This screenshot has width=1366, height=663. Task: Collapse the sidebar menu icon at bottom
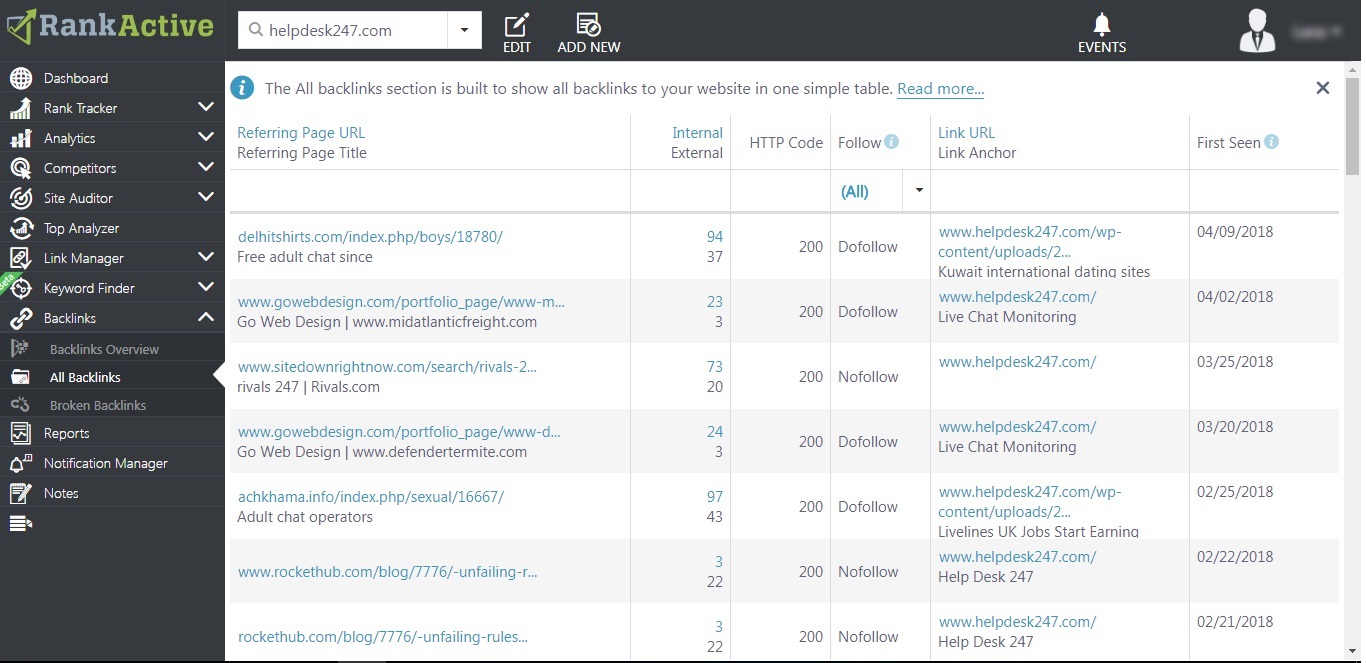tap(20, 523)
